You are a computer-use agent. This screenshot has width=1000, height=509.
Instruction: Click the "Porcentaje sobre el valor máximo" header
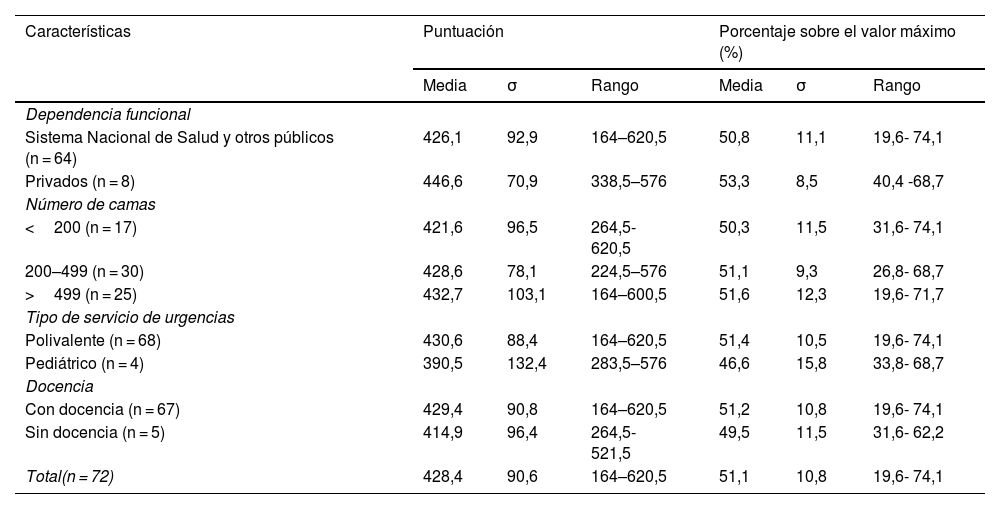837,32
